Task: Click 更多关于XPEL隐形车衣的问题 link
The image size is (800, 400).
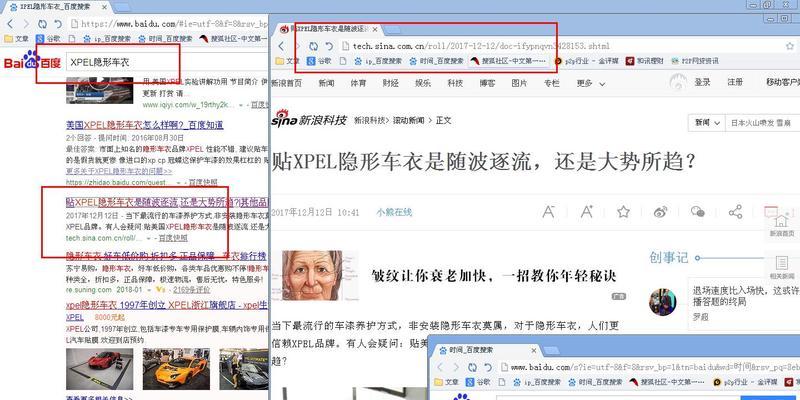Action: (119, 171)
